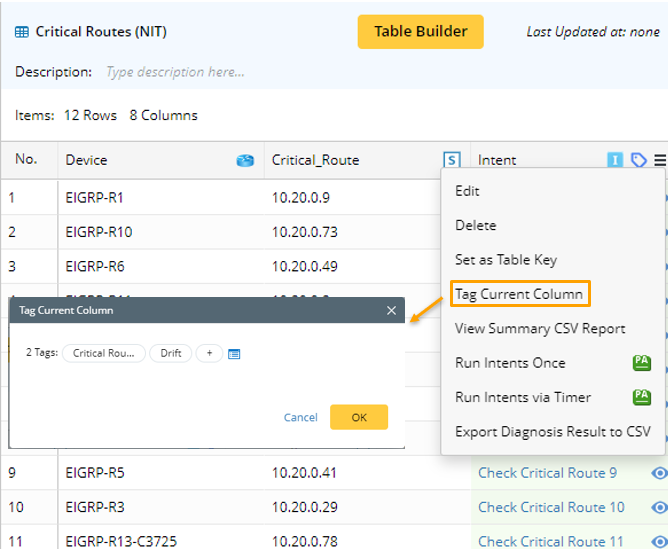
Task: Open the Check Critical Route 9 link
Action: point(547,473)
